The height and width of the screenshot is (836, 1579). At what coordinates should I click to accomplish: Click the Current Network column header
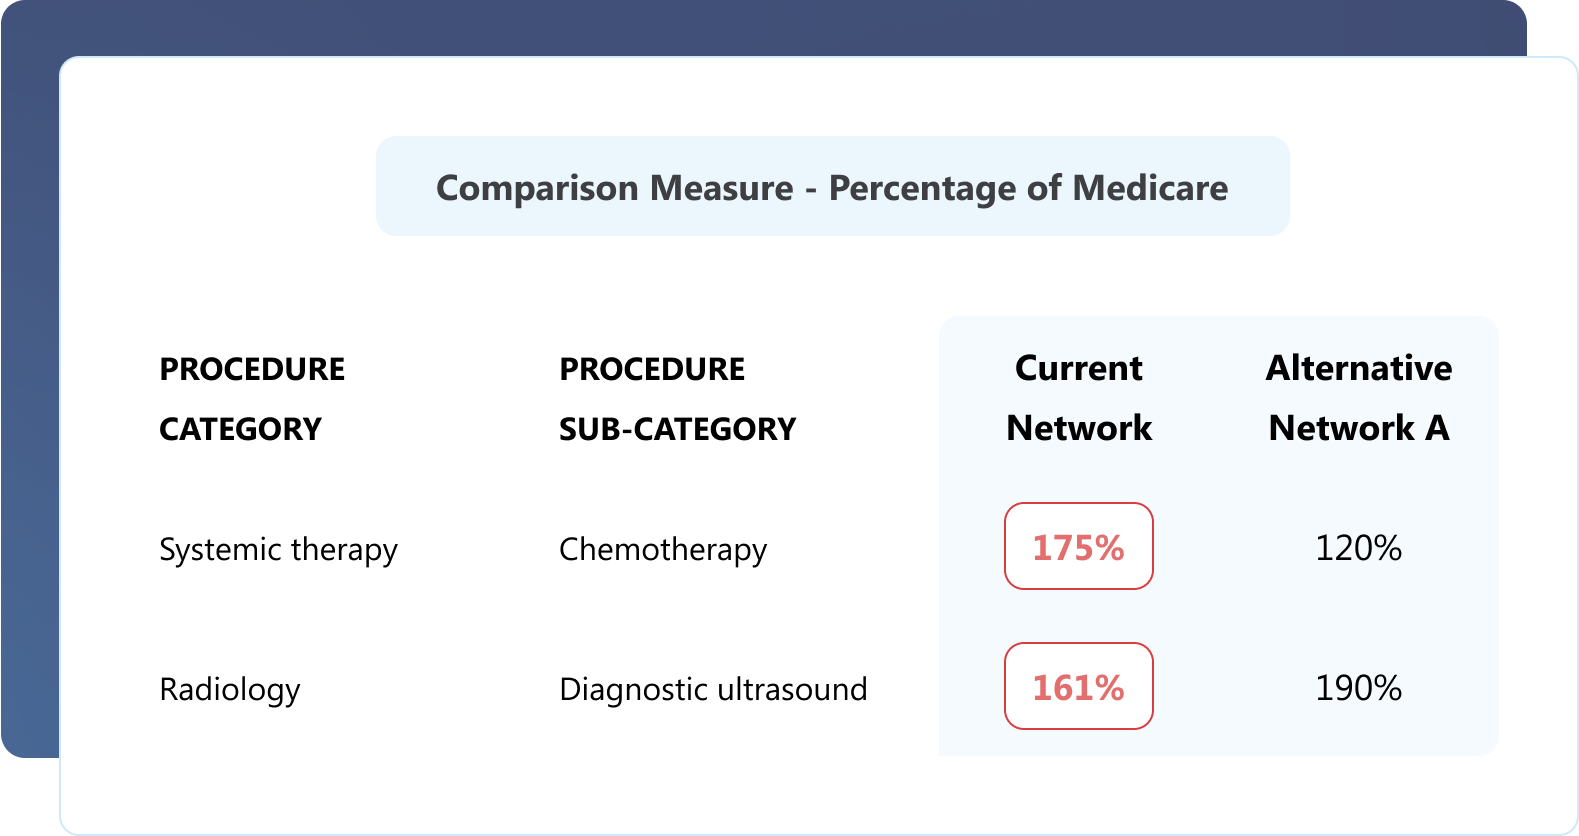coord(1078,398)
